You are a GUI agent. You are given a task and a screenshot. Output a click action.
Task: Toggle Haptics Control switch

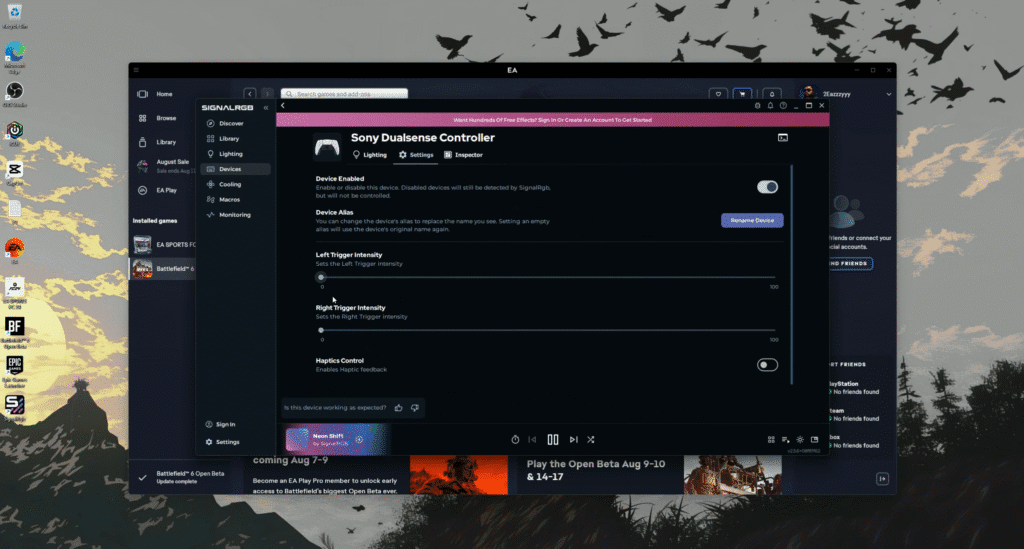(767, 365)
